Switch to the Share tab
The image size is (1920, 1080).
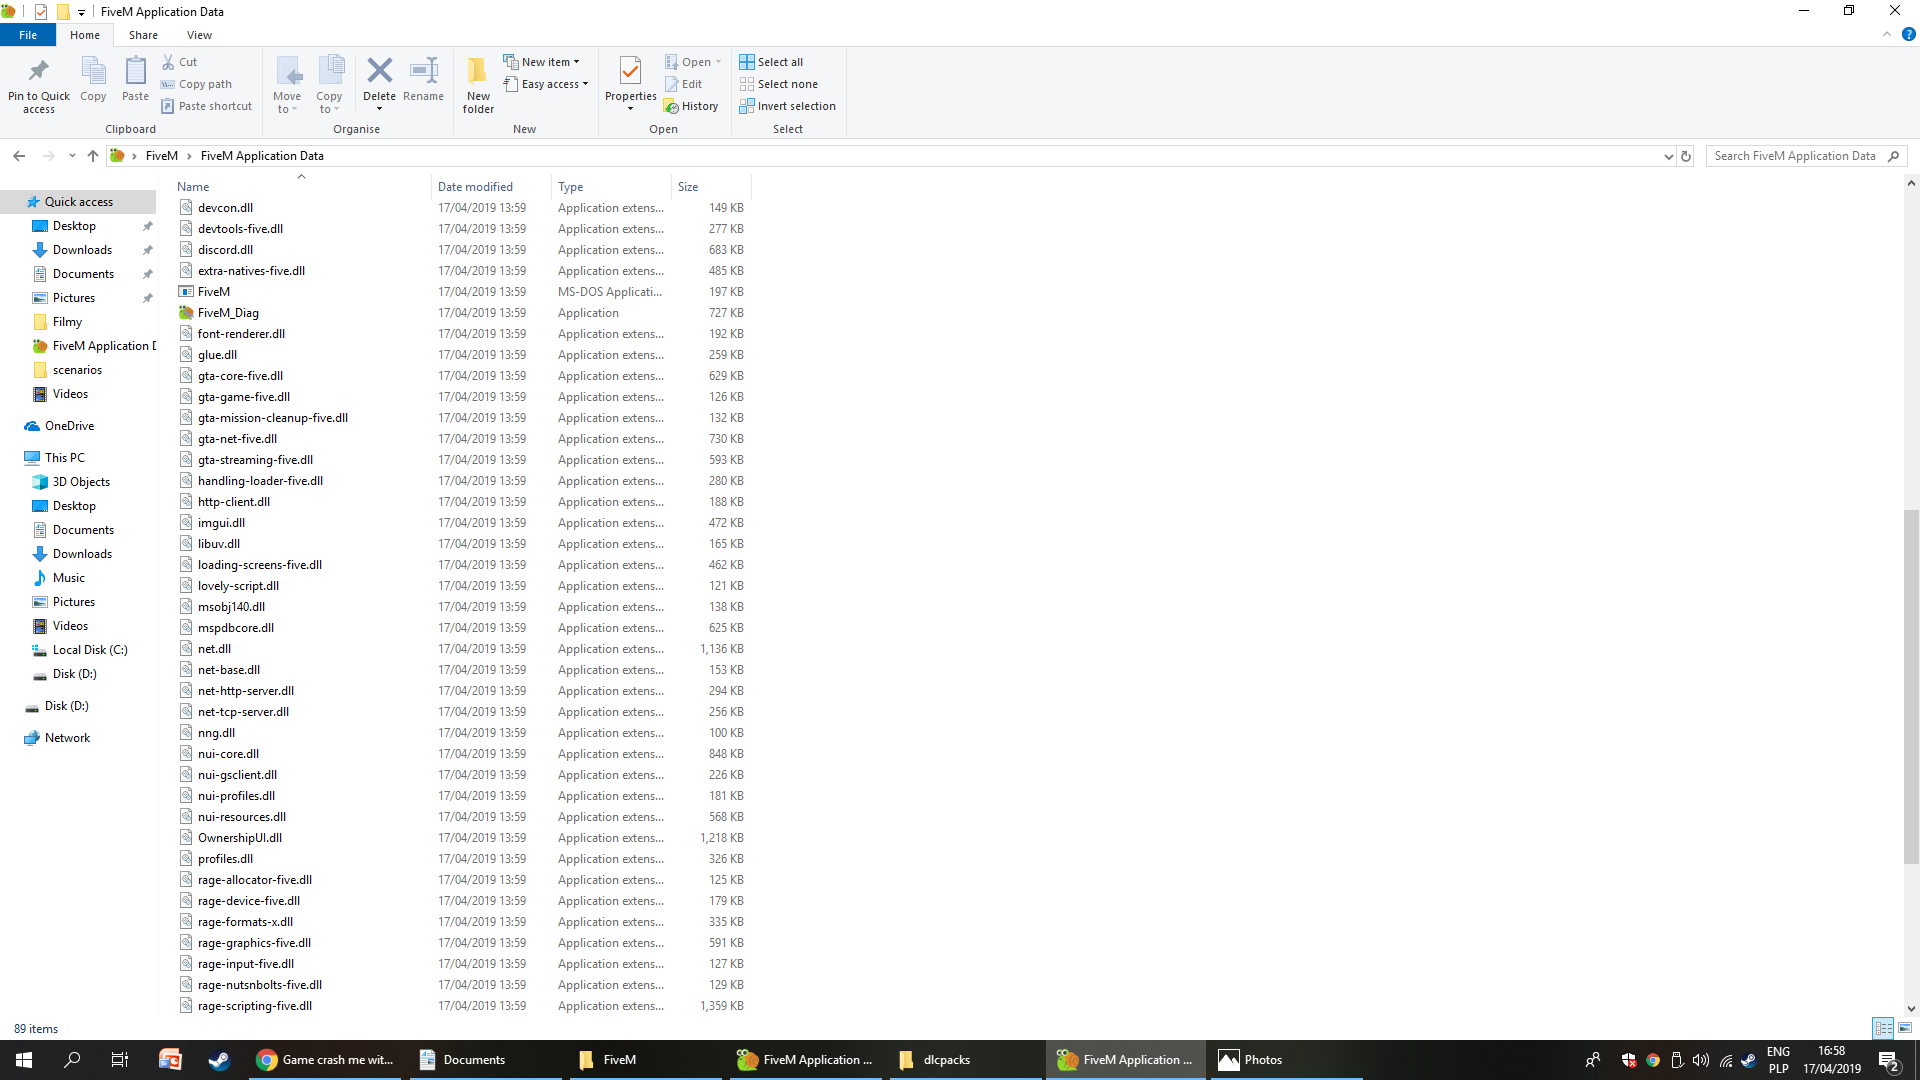143,35
